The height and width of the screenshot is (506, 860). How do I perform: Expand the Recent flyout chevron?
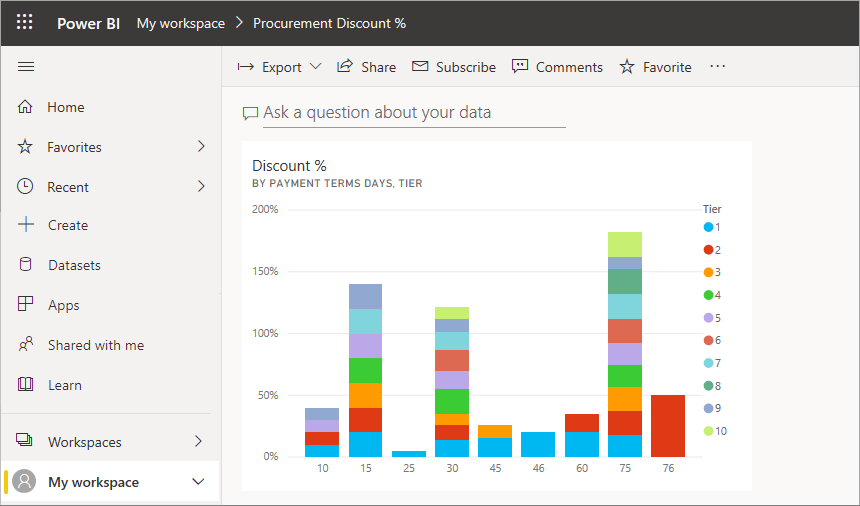[200, 187]
